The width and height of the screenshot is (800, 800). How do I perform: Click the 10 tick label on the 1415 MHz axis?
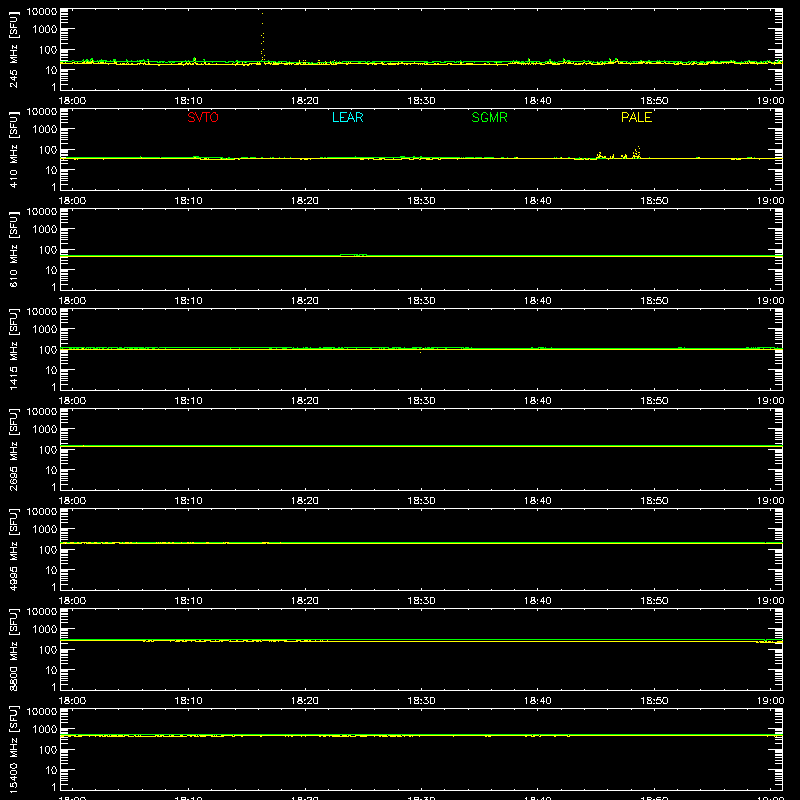(52, 370)
